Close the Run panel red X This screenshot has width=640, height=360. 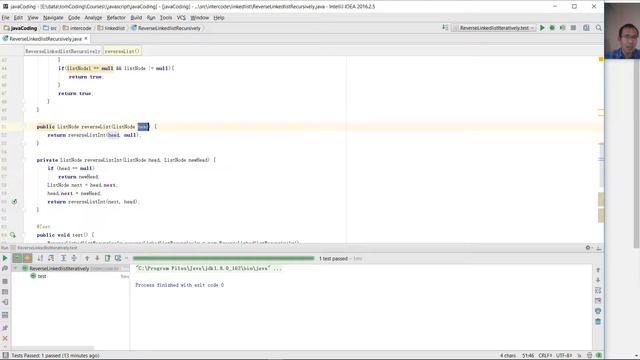(5, 338)
